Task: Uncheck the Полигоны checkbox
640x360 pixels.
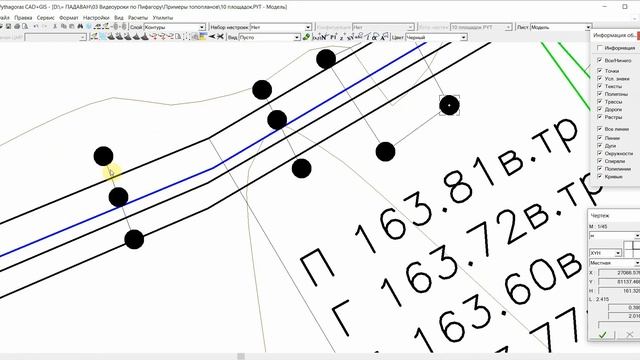Action: 600,94
